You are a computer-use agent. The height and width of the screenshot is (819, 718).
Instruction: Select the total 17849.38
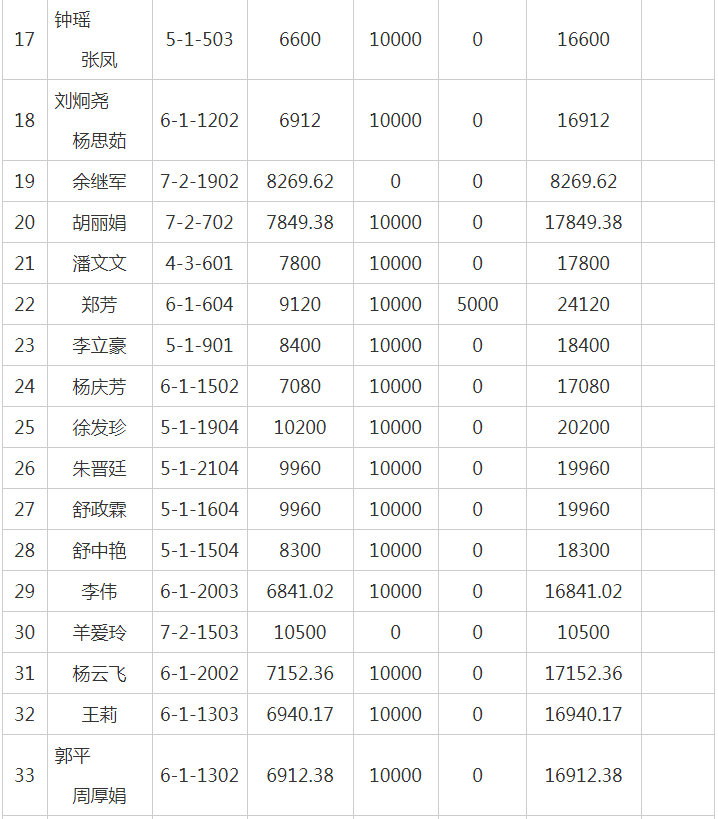tap(583, 222)
